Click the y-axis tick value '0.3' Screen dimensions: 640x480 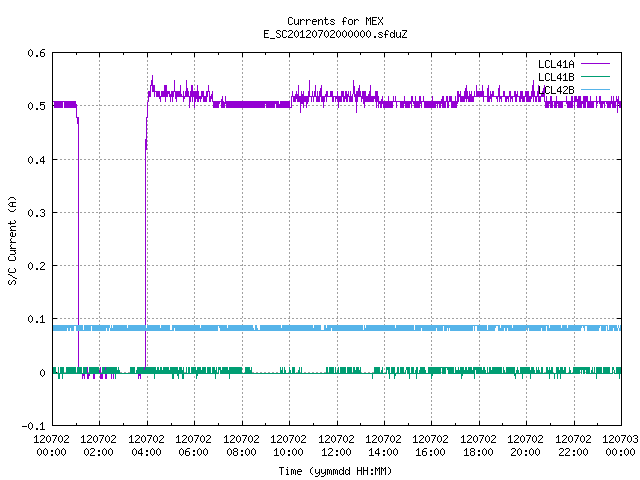36,213
